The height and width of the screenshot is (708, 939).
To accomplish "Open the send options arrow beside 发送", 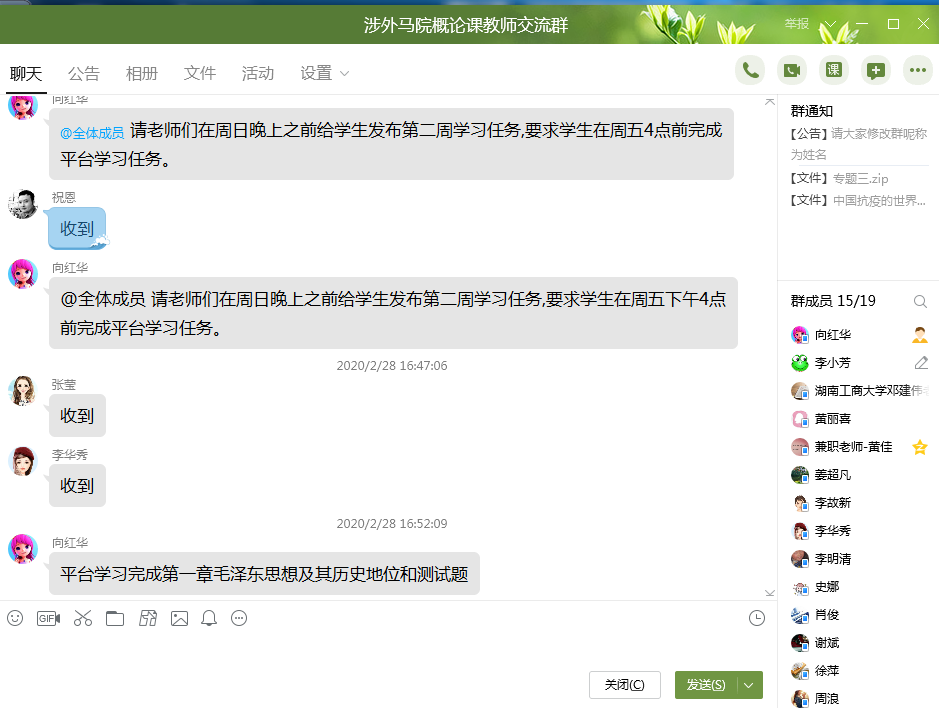I will [749, 685].
